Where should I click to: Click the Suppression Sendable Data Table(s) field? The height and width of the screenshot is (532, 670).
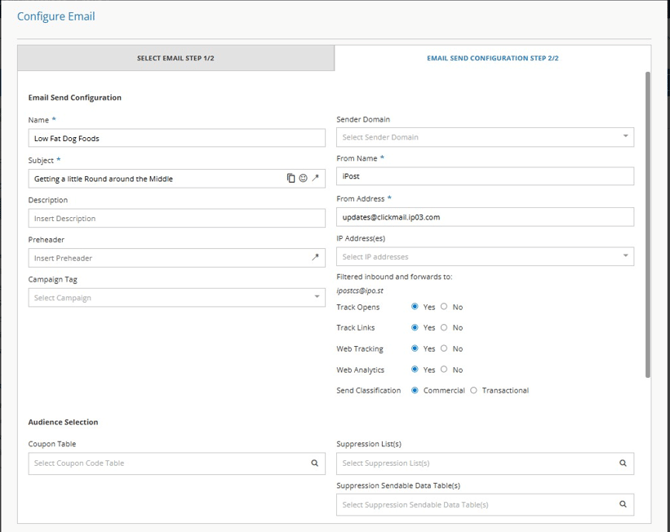(485, 505)
